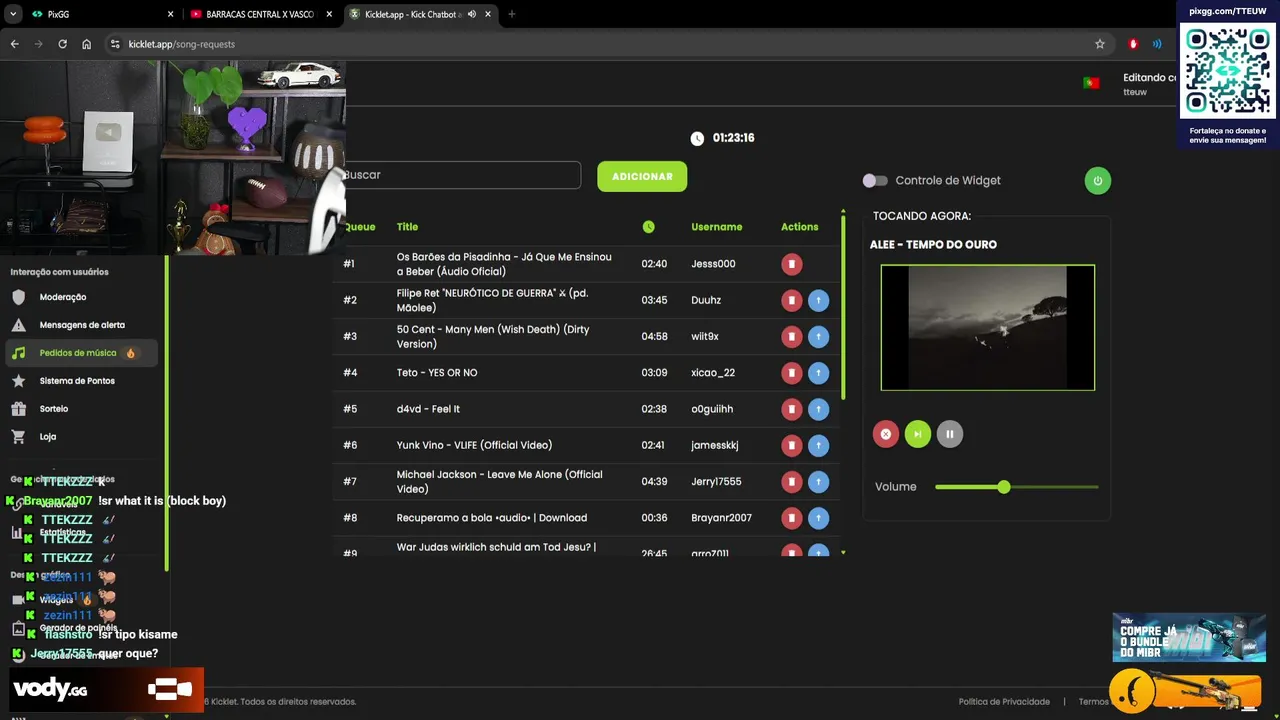Open the browser tab list dropdown
This screenshot has height=720, width=1280.
pos(13,14)
